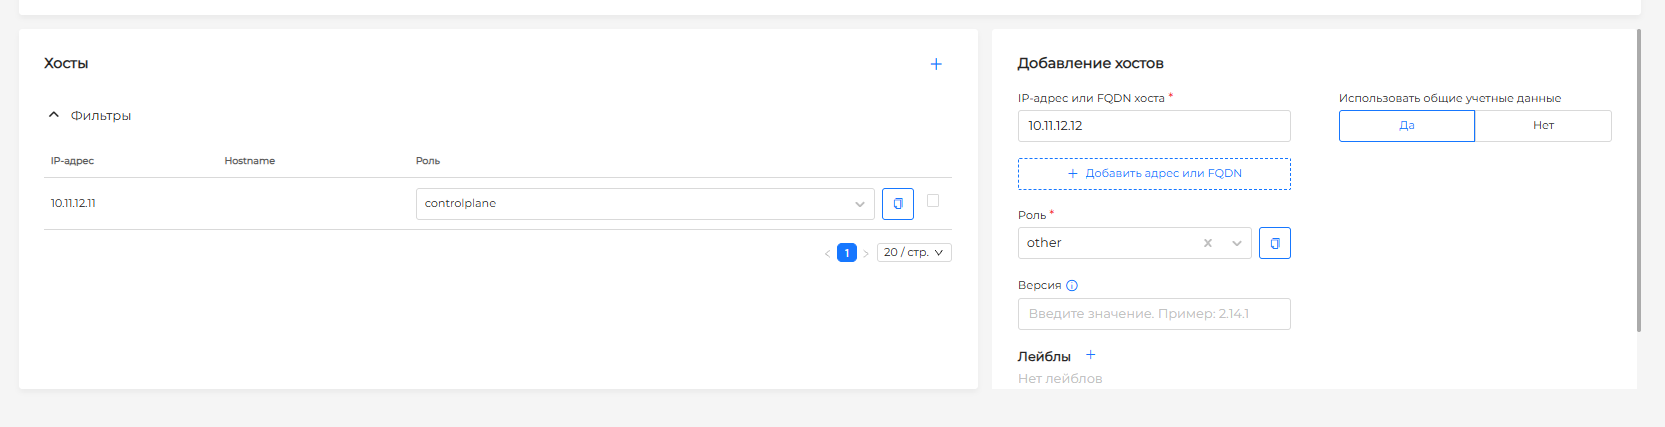Screen dimensions: 1665x427
Task: Add a label with Лейблы plus icon
Action: pos(1091,355)
